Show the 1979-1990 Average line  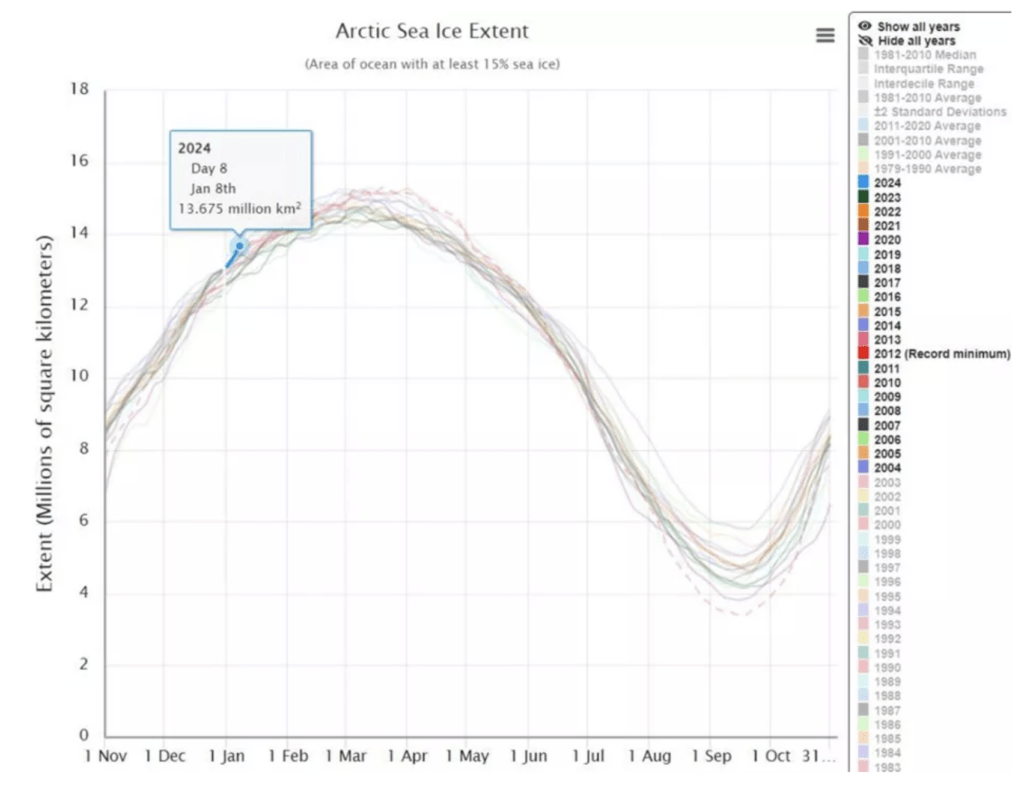pos(927,169)
